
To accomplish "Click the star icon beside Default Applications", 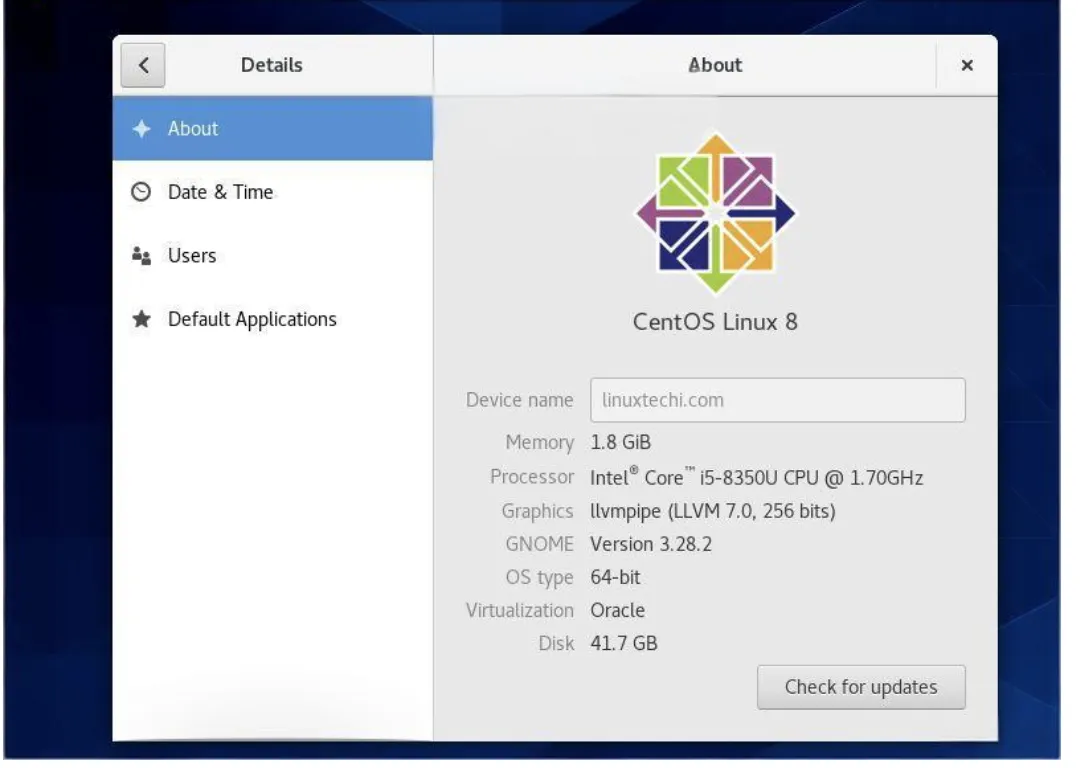I will [141, 319].
